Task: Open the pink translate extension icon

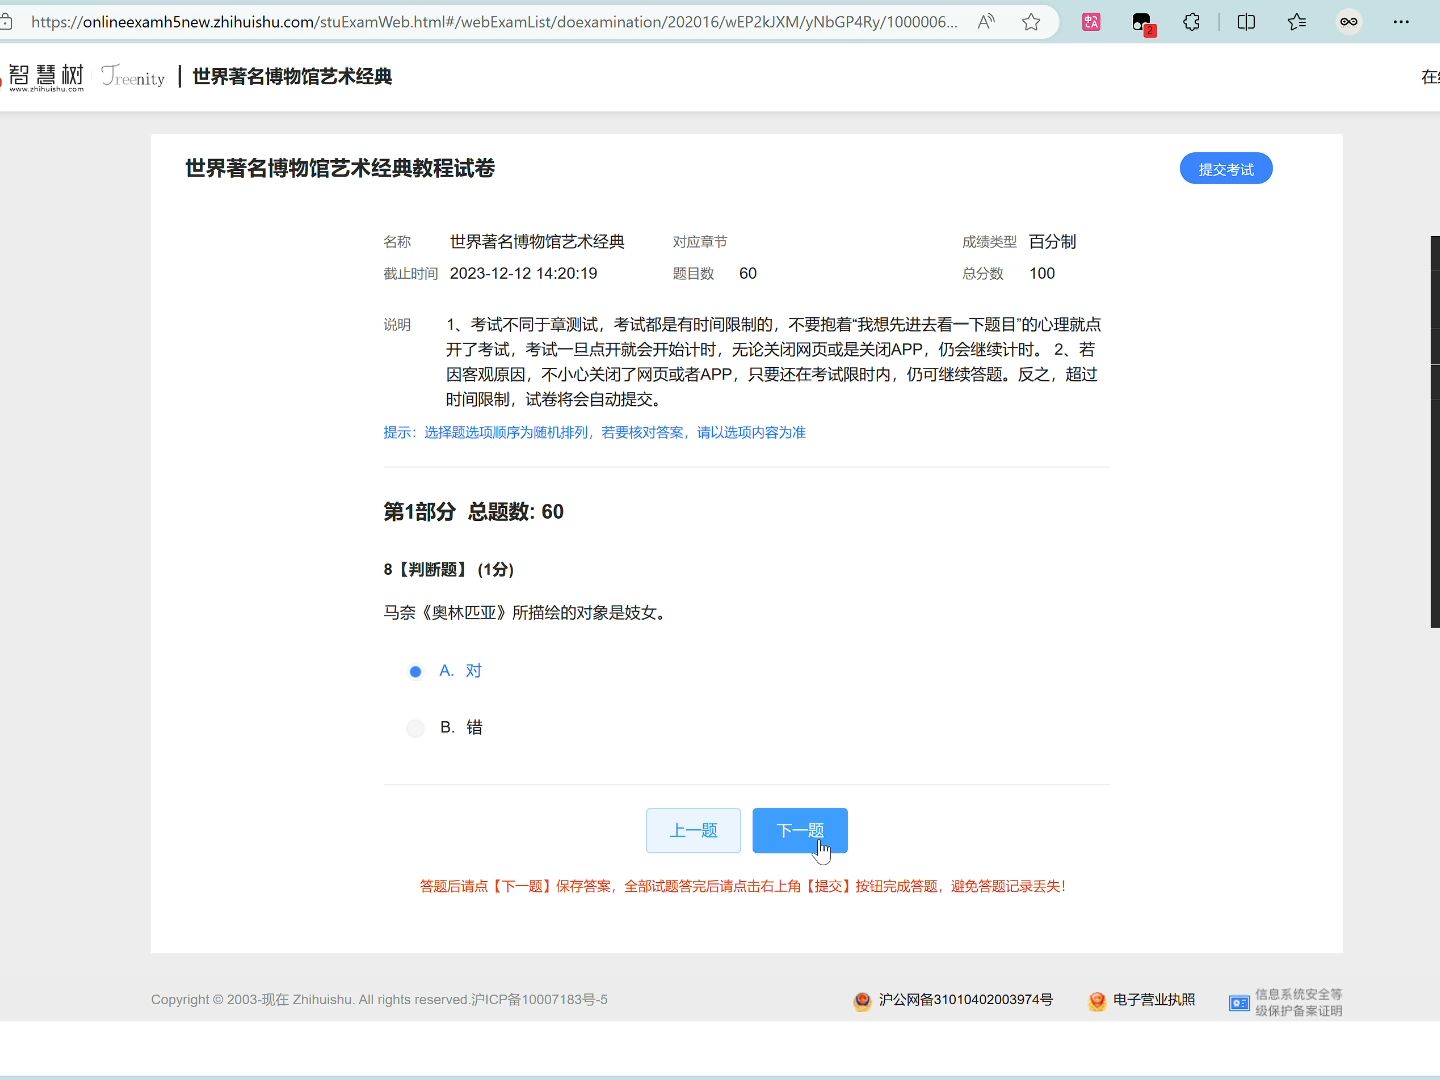Action: tap(1091, 21)
